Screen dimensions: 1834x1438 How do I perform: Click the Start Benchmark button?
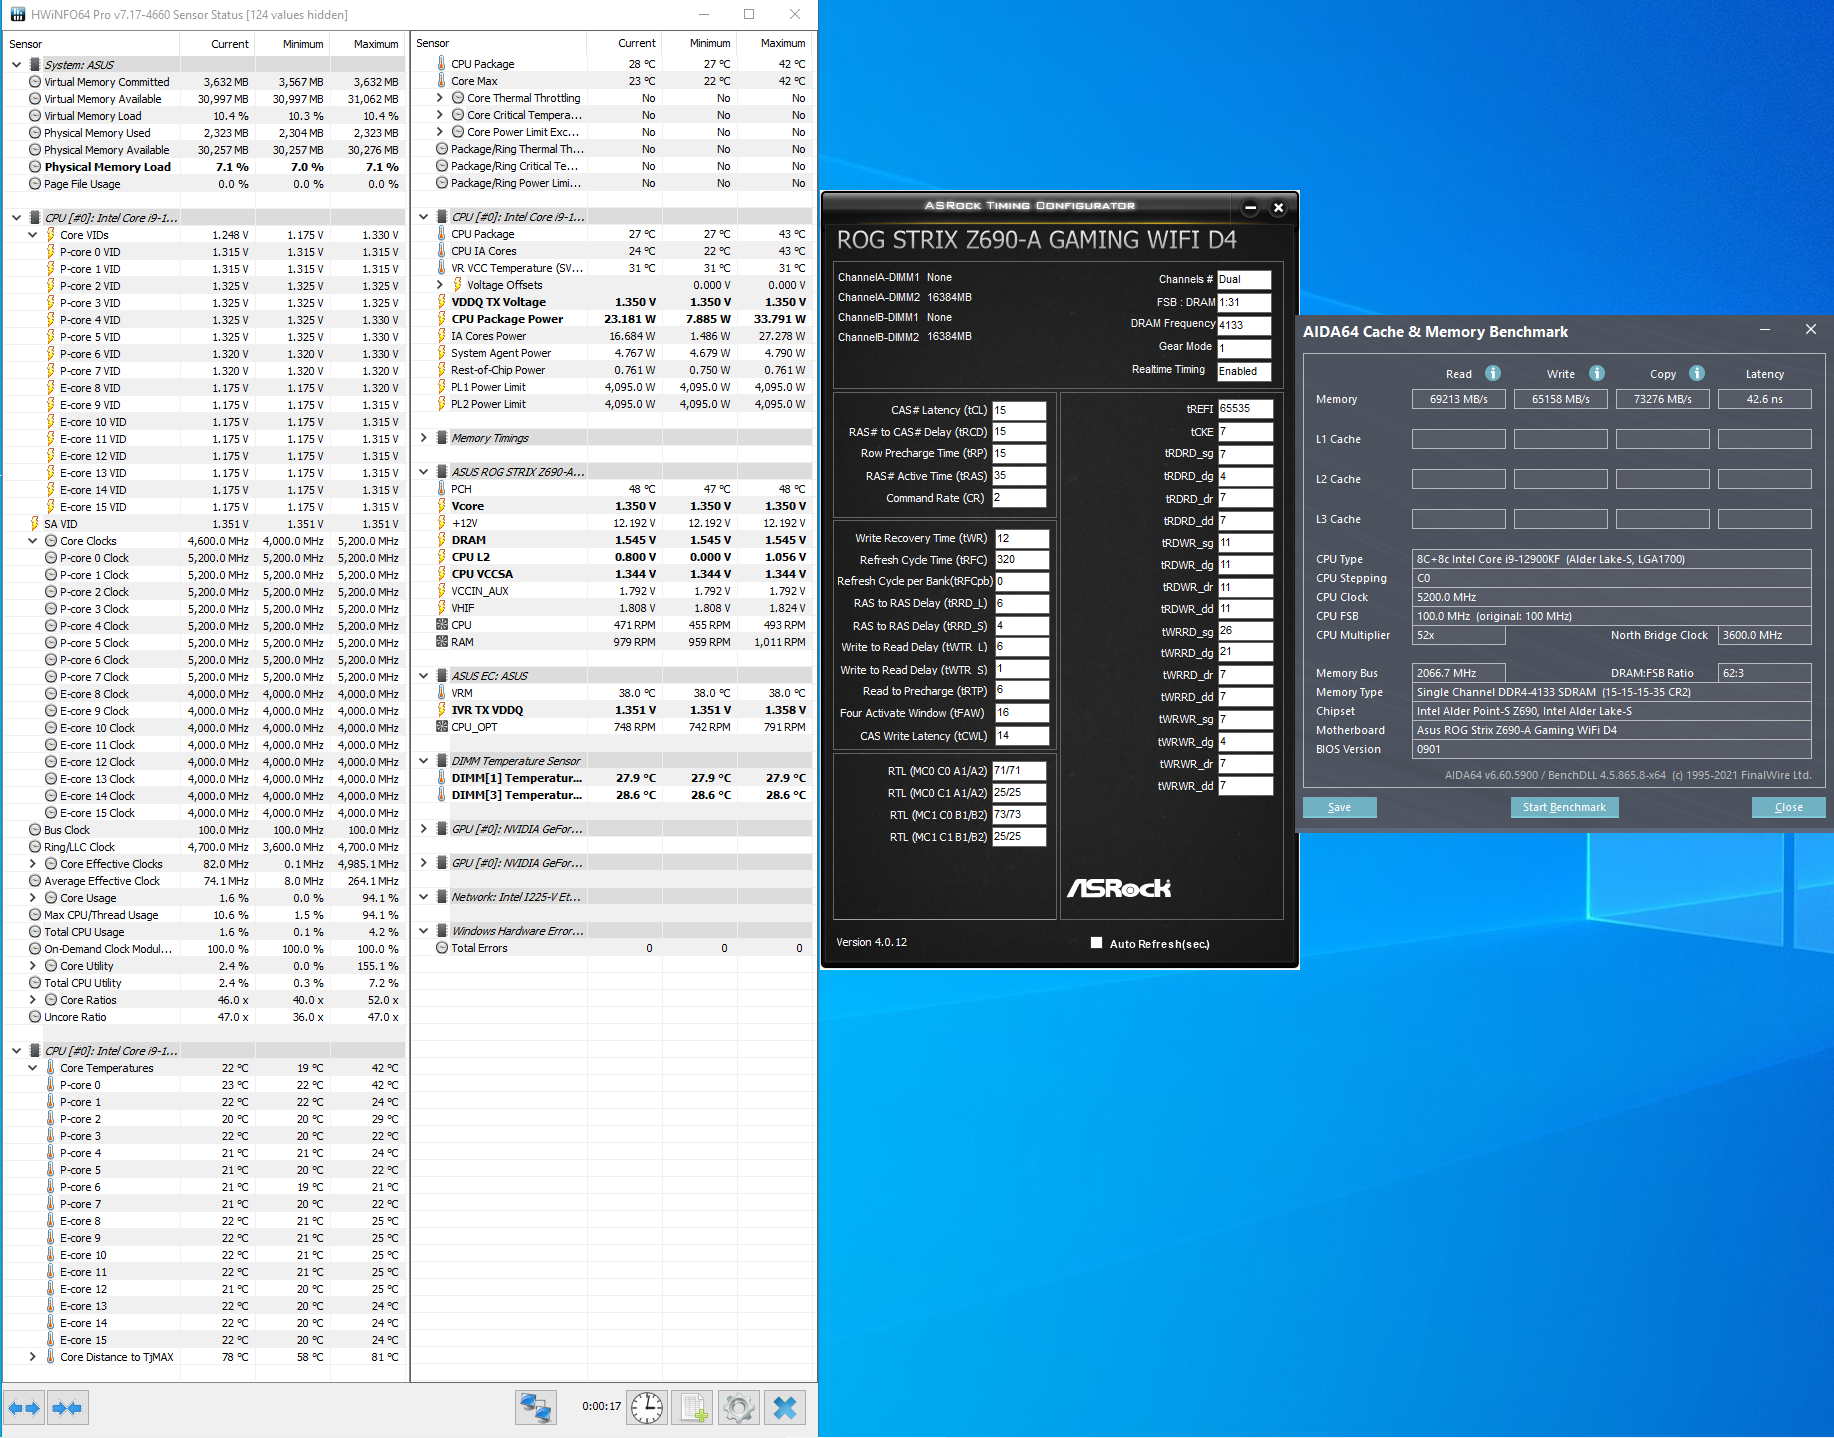1564,807
